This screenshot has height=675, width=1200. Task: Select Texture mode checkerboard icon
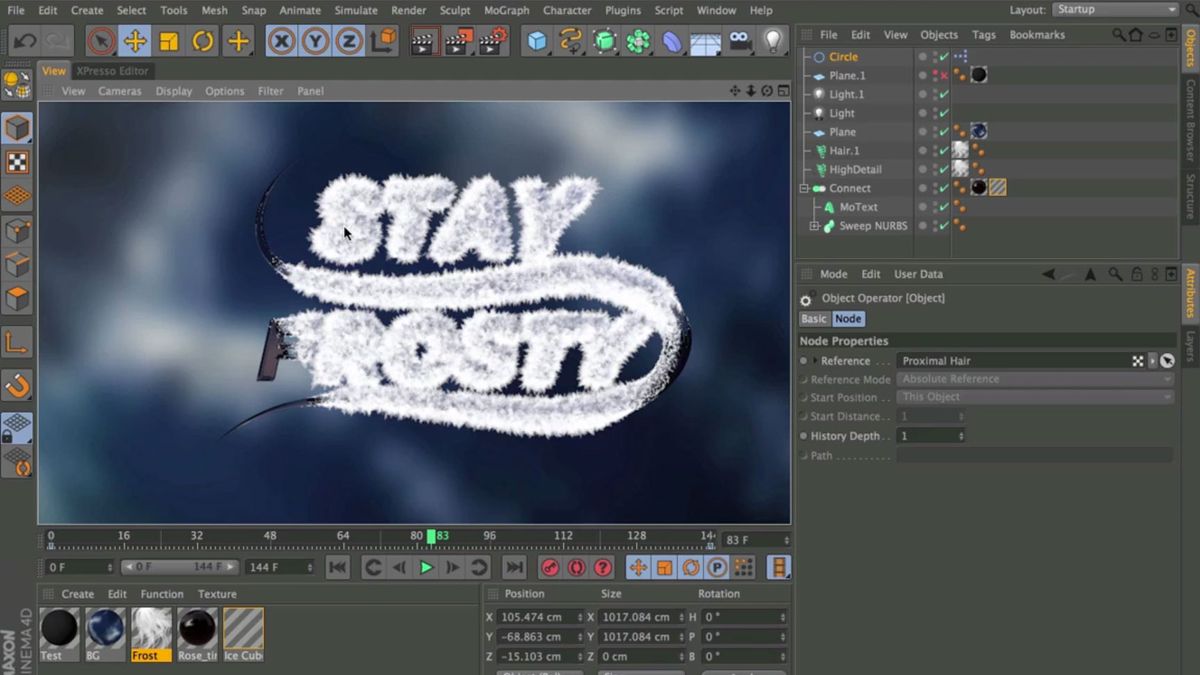[x=17, y=162]
